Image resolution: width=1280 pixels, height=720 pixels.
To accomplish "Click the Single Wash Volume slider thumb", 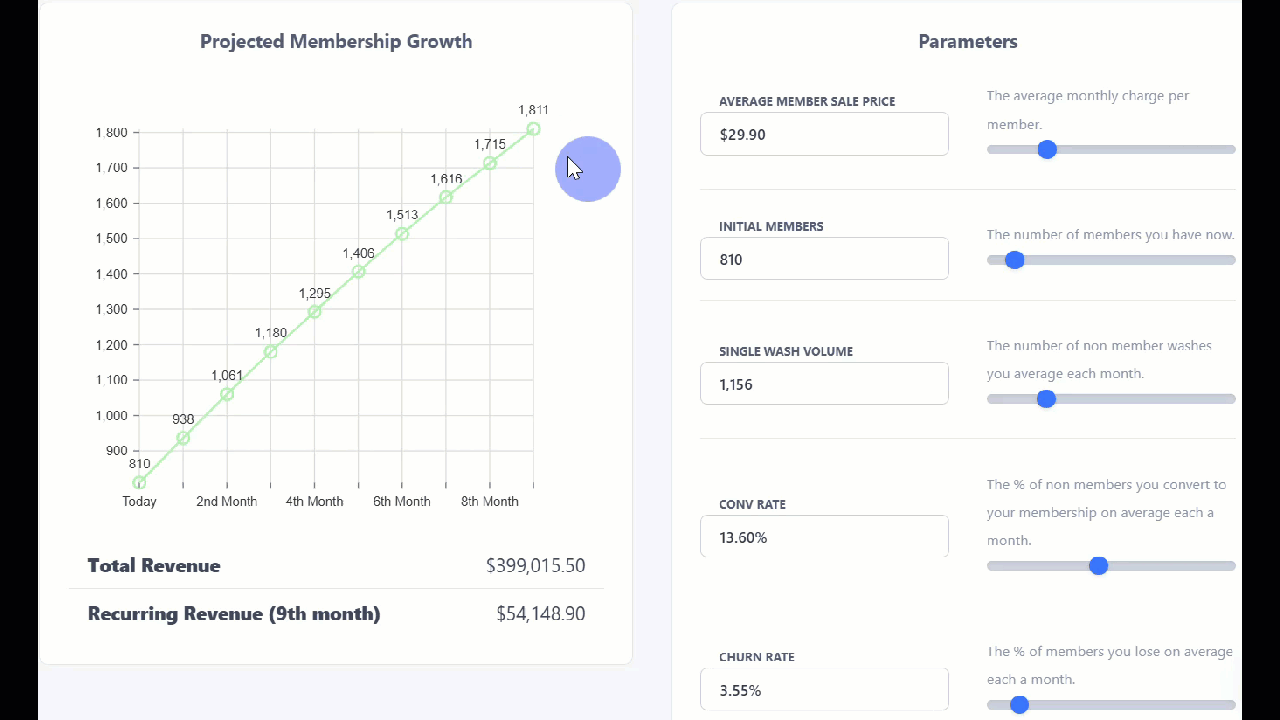I will (1046, 399).
